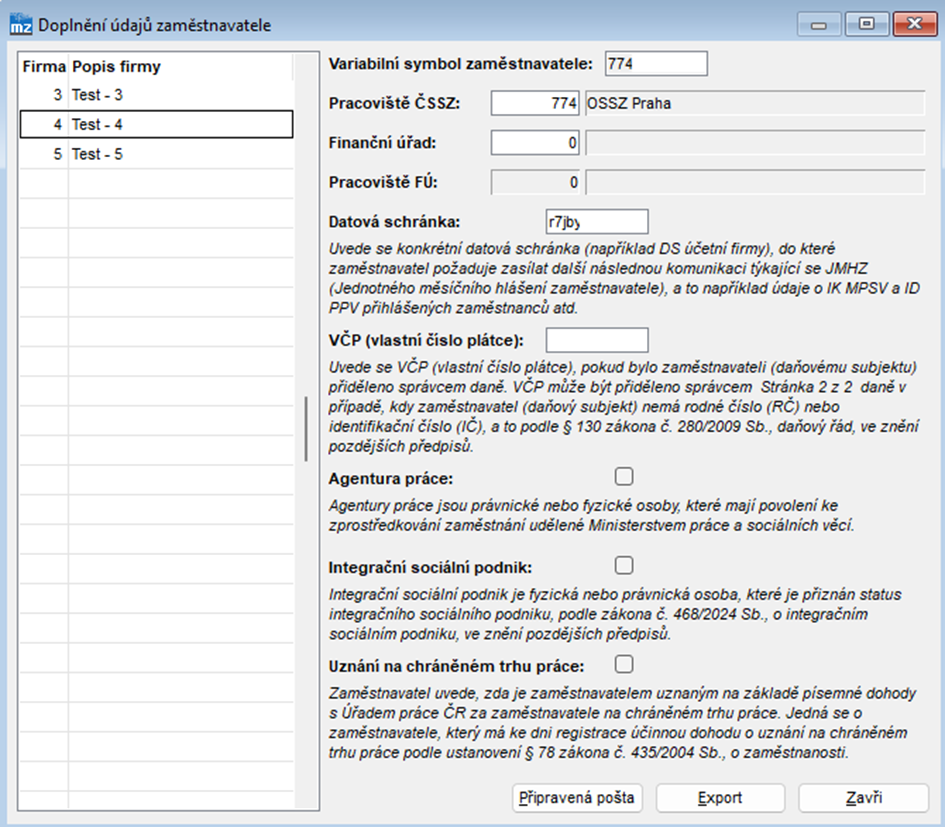945x827 pixels.
Task: Click the company list vertical scrollbar thumb
Action: [x=307, y=429]
